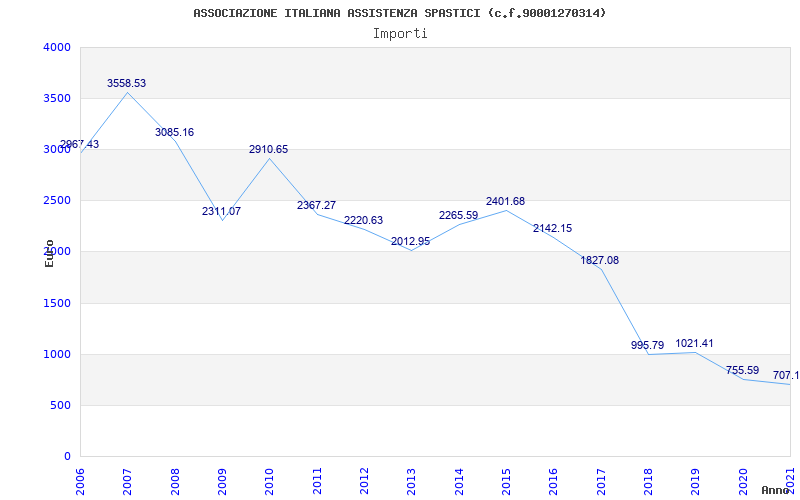This screenshot has width=800, height=500.
Task: Click the 1000 y-axis tick label
Action: (57, 355)
